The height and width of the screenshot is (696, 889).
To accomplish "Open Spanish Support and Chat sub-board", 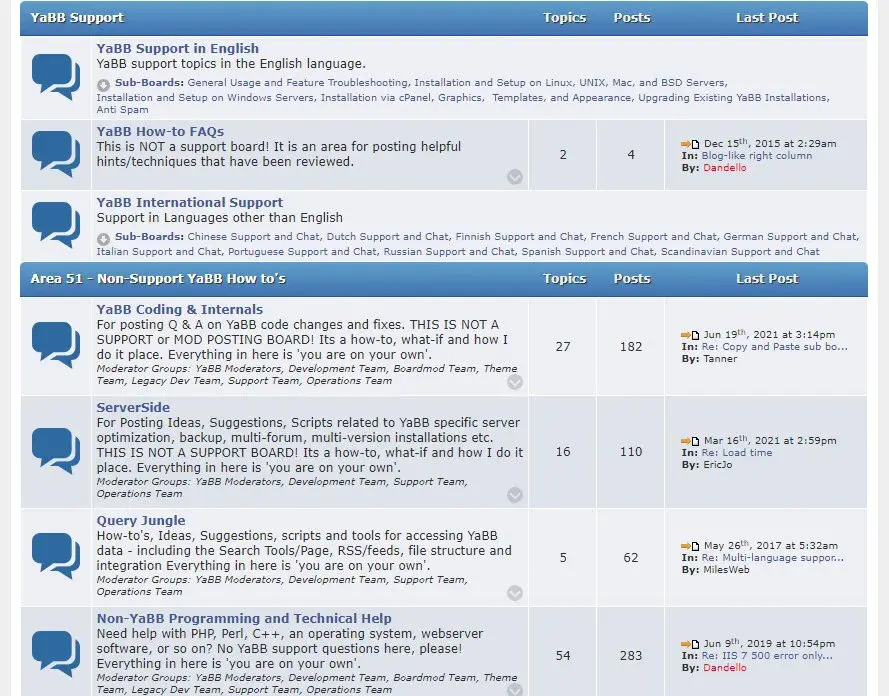I will (587, 251).
